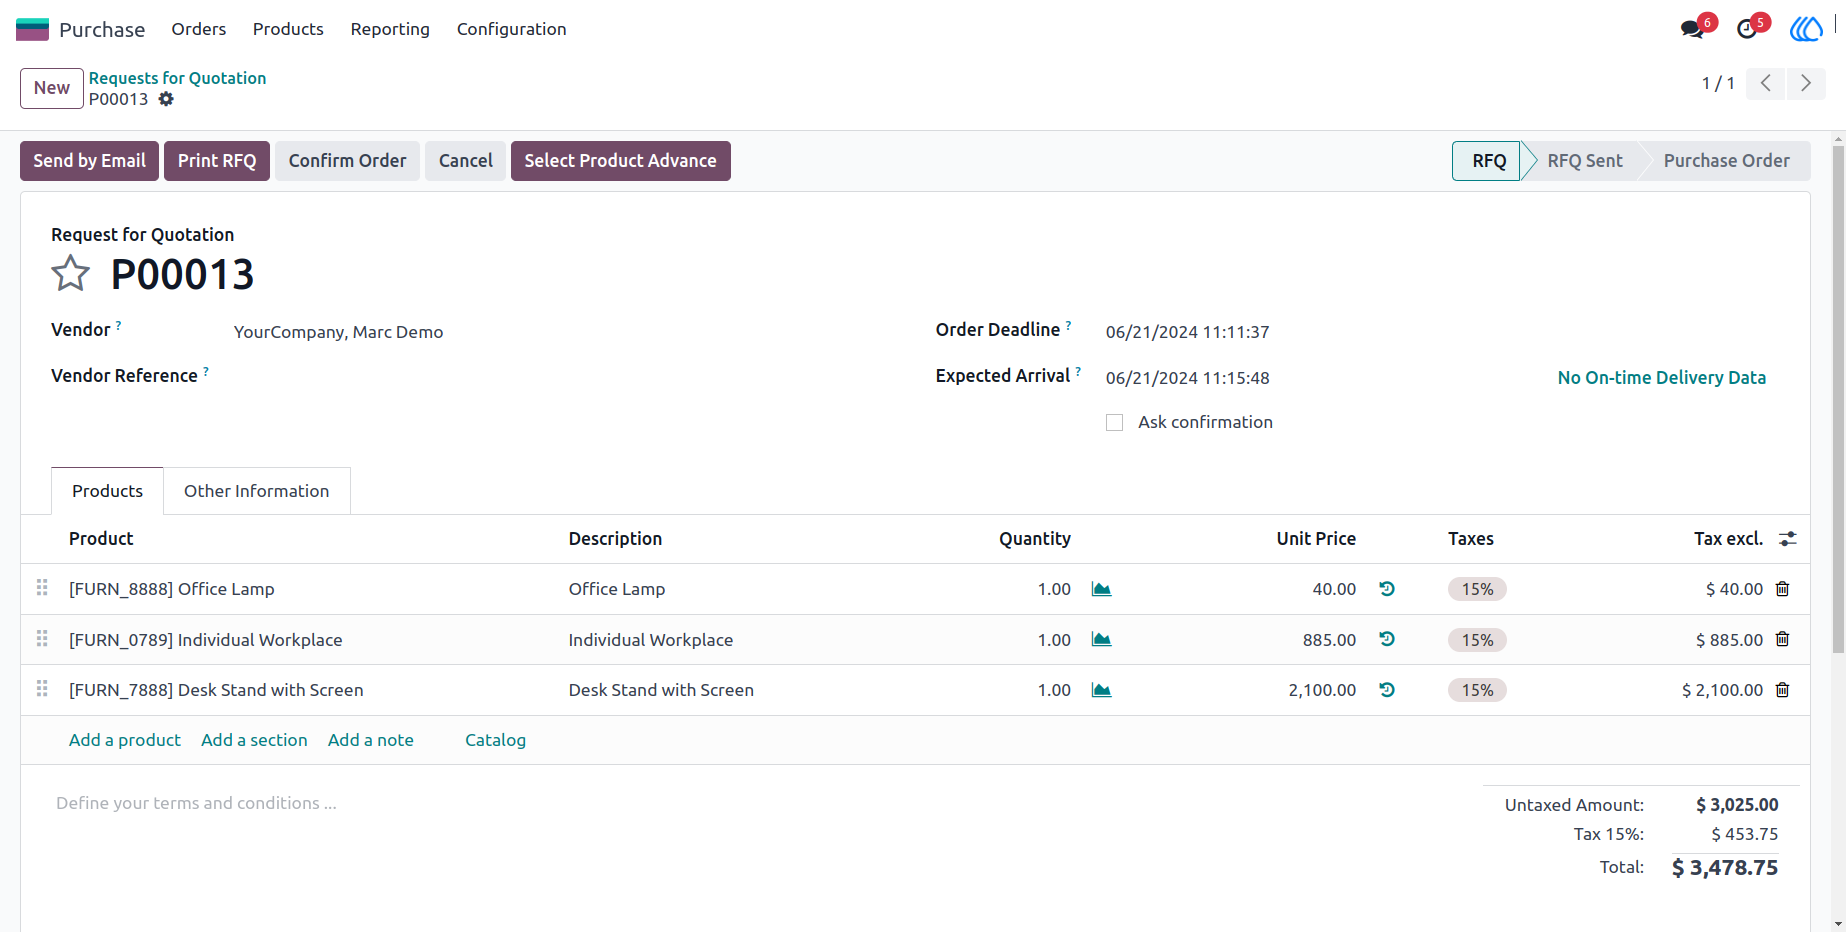This screenshot has height=932, width=1846.
Task: Click price history icon for Individual Workplace
Action: tap(1387, 639)
